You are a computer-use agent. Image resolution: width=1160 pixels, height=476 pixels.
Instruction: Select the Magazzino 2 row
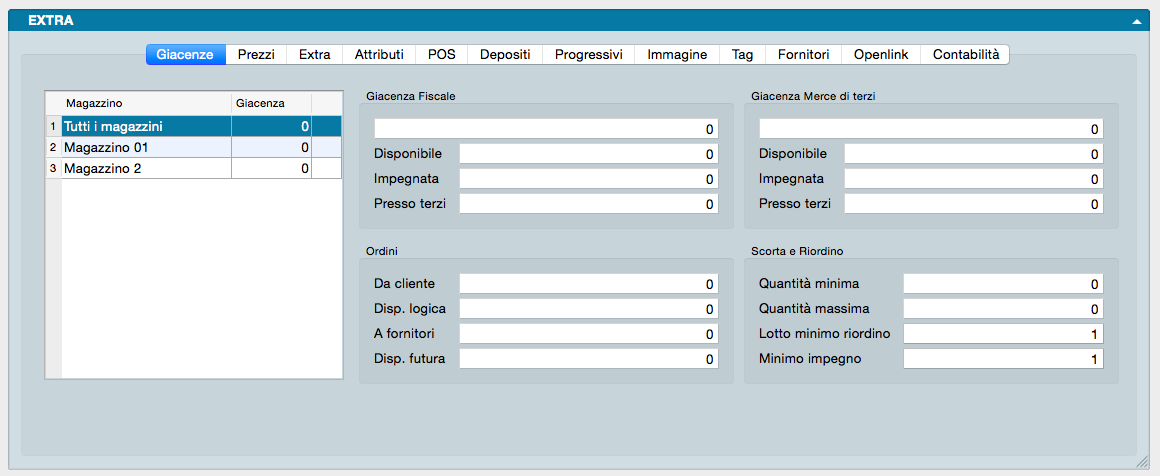click(x=146, y=169)
